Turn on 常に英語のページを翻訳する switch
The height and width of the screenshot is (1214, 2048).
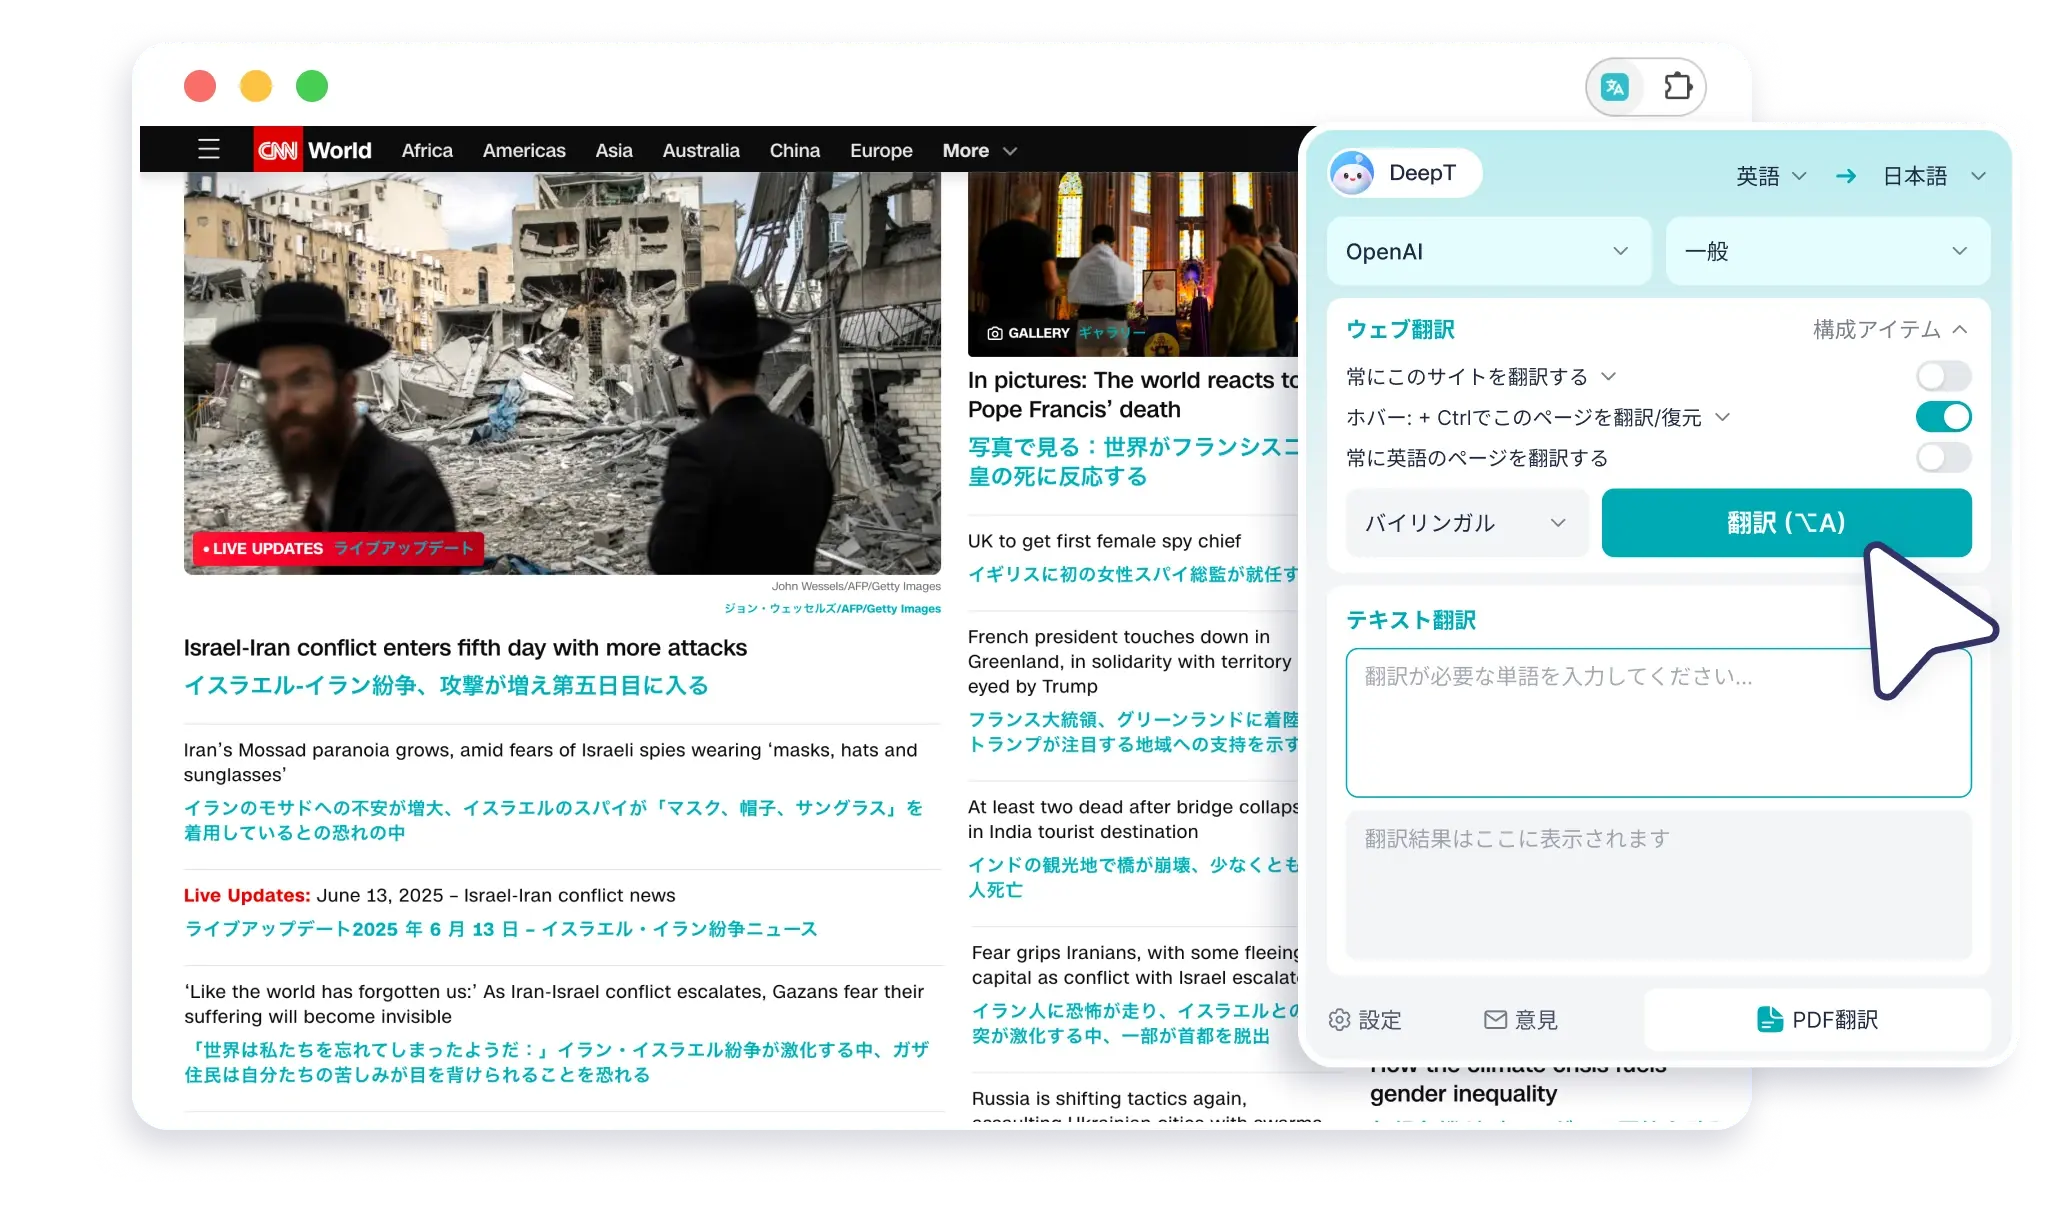1942,457
